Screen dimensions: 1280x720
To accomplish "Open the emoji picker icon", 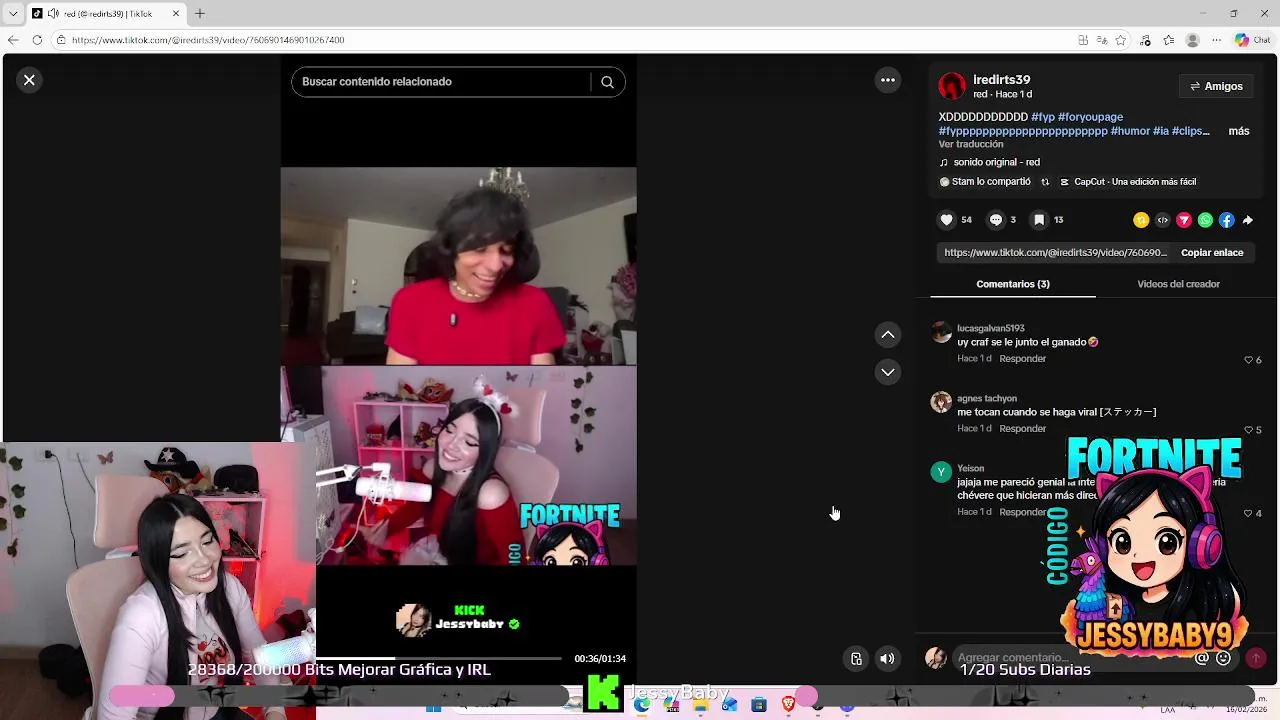I will pos(1223,658).
